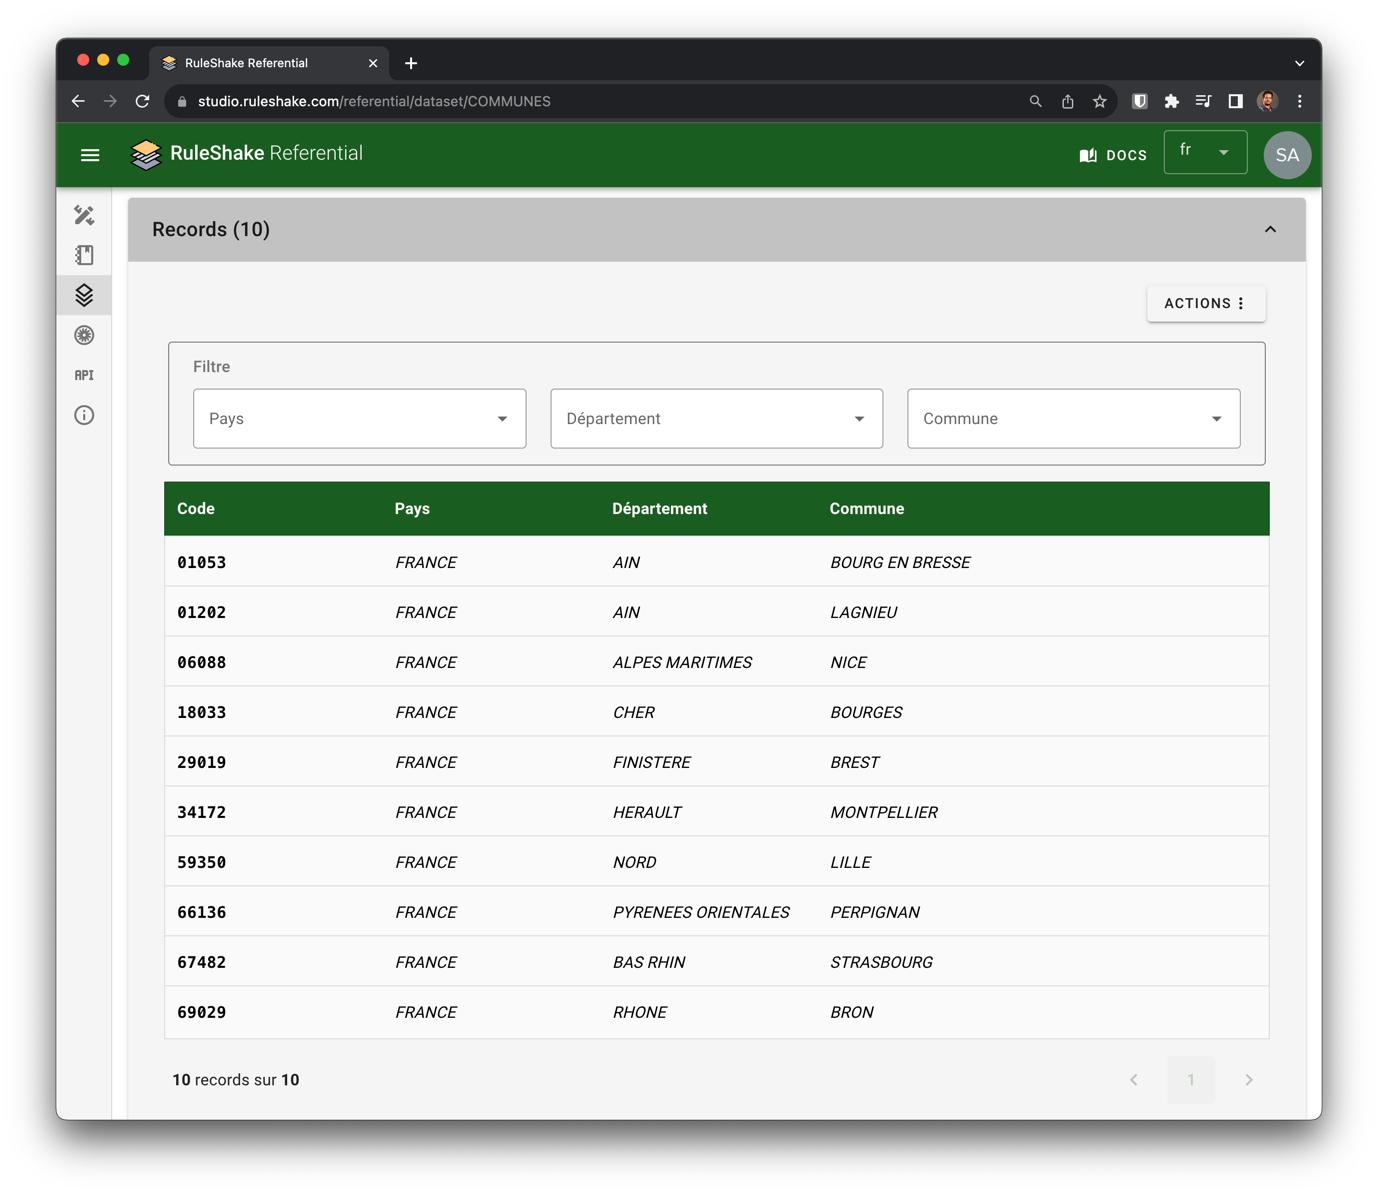This screenshot has height=1194, width=1378.
Task: Open the Département filter dropdown
Action: click(x=716, y=419)
